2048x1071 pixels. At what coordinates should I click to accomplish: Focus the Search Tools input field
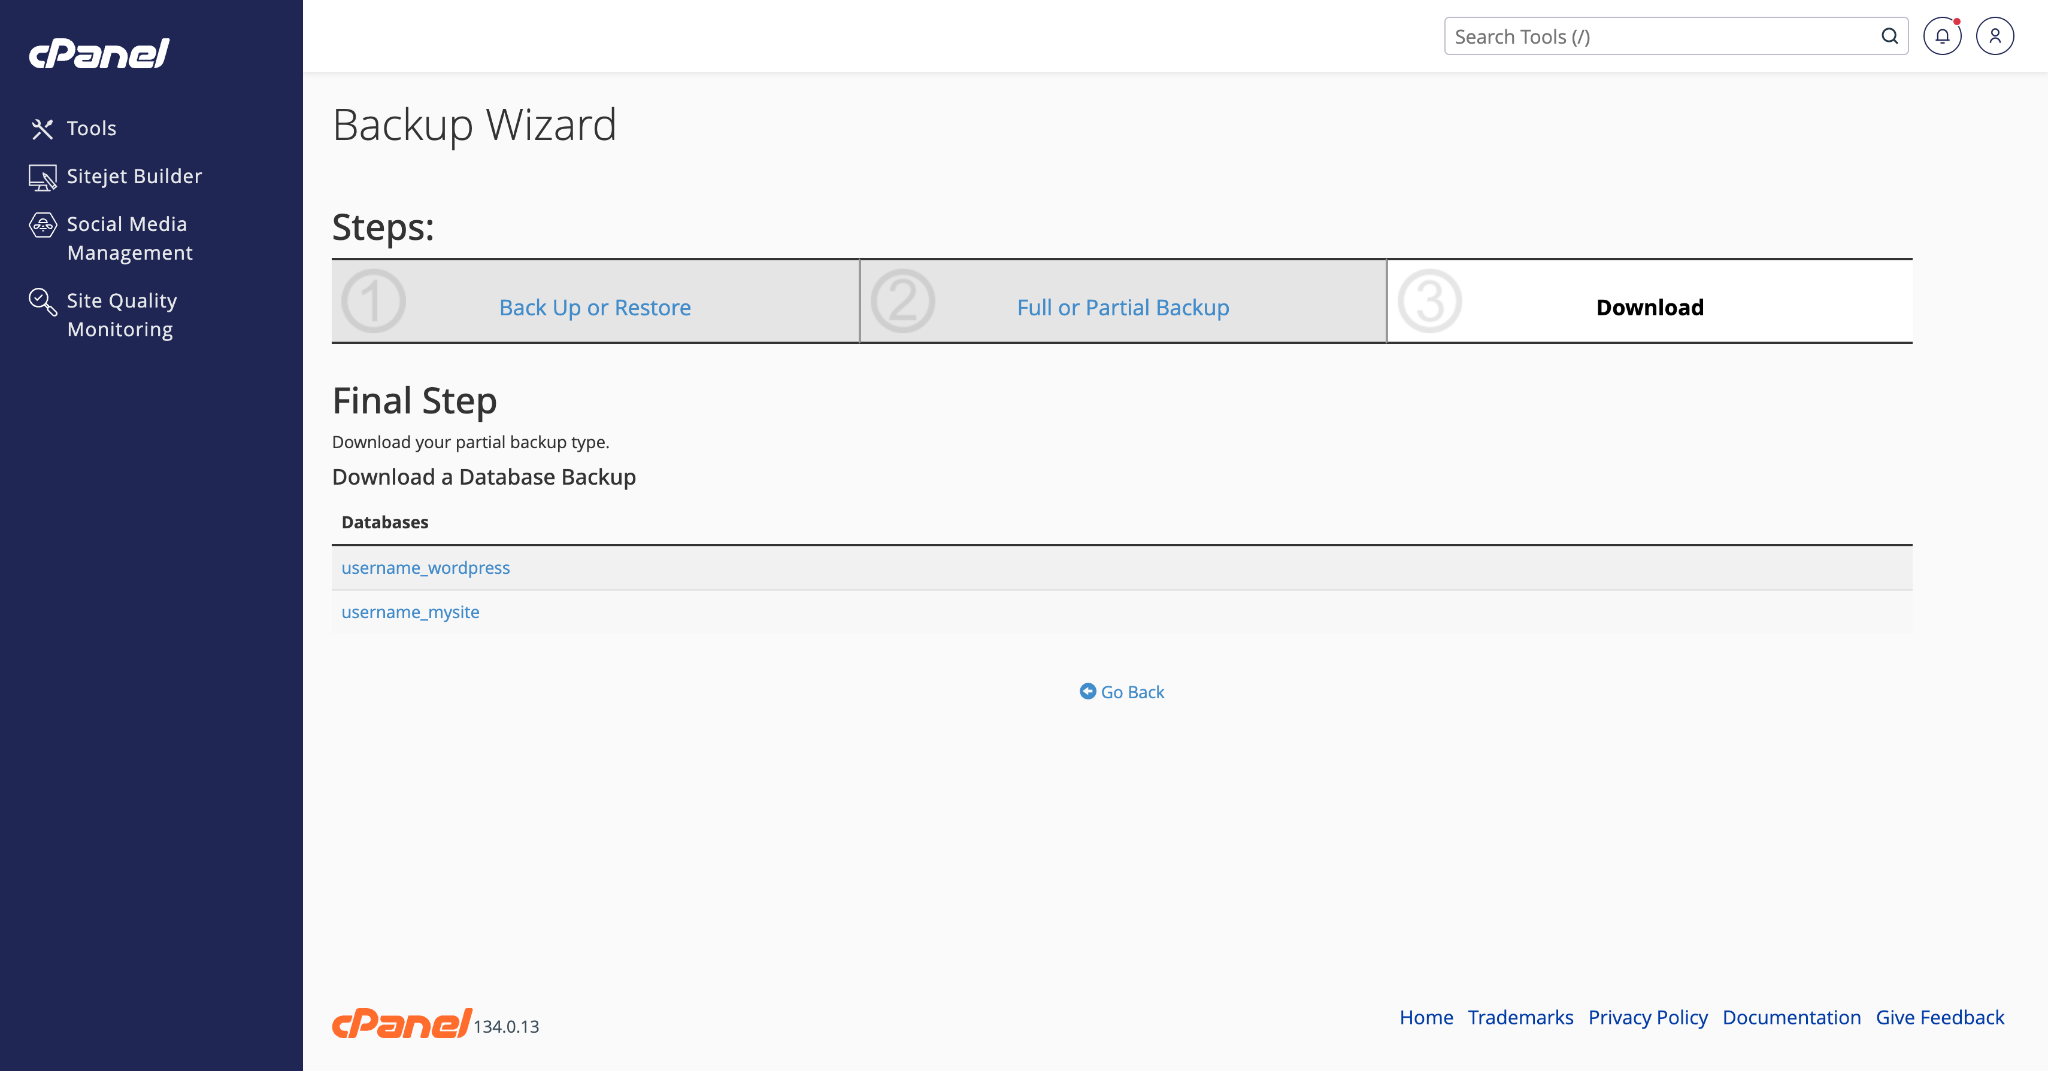click(1660, 37)
